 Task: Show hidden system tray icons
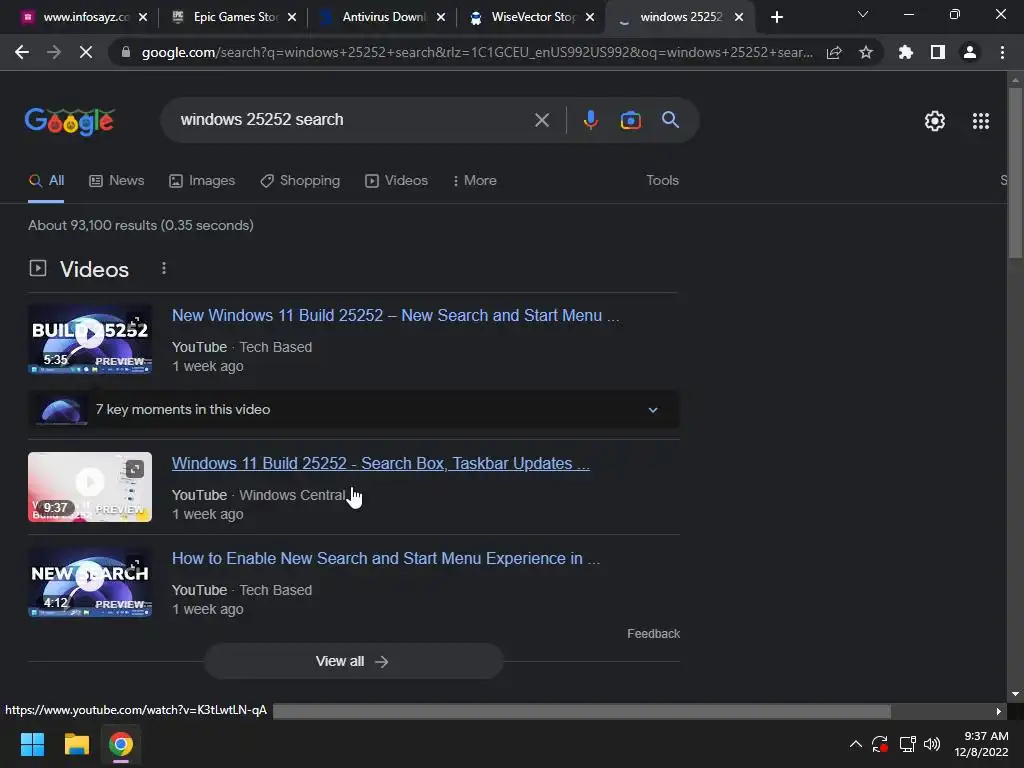click(x=856, y=744)
